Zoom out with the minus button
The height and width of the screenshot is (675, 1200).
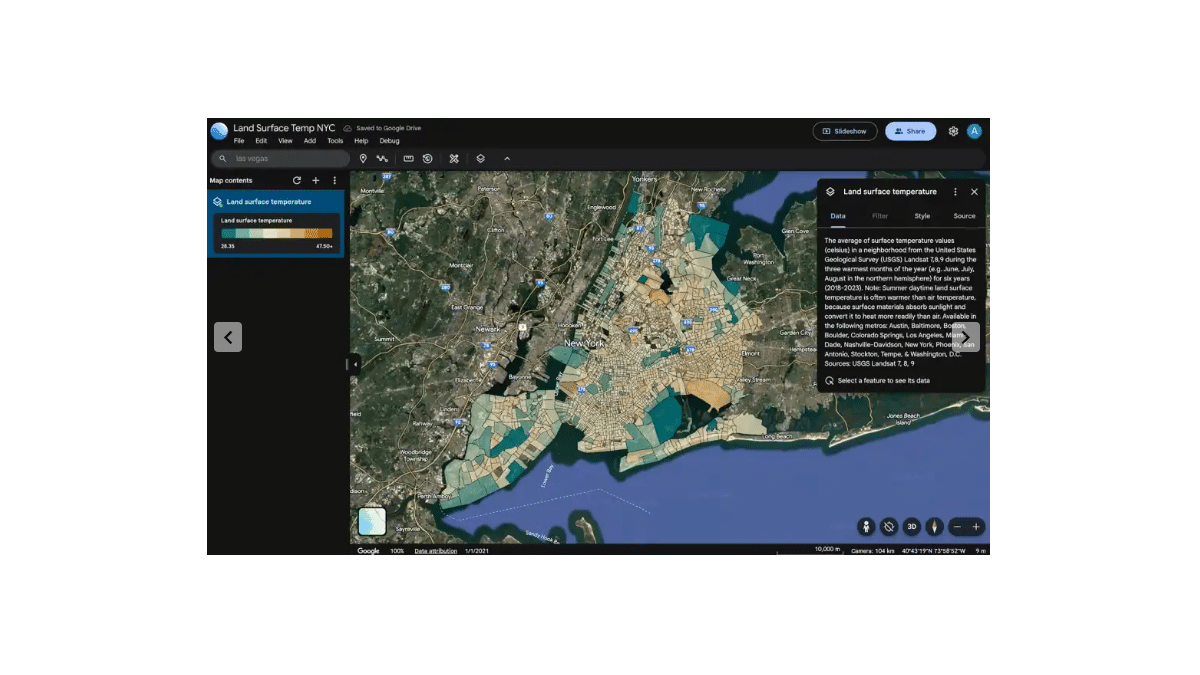click(957, 527)
